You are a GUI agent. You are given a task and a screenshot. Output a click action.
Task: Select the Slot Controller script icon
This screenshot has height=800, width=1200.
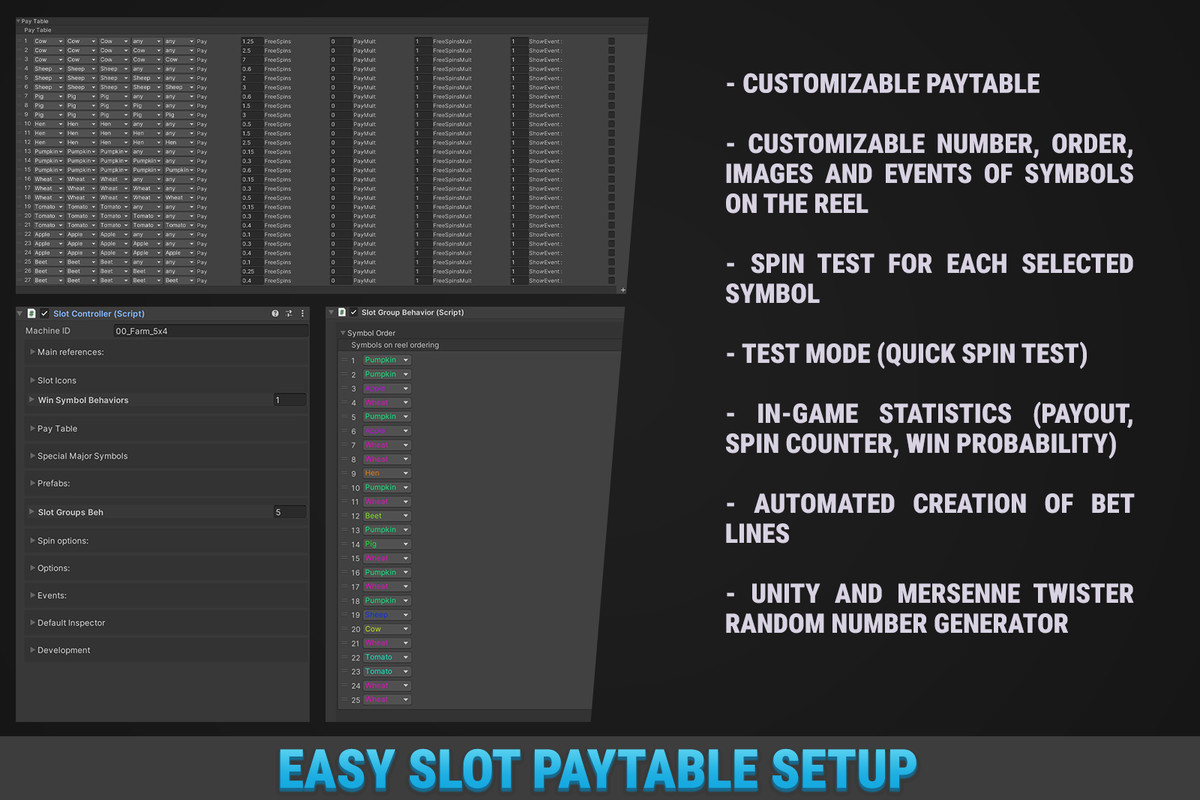tap(32, 312)
